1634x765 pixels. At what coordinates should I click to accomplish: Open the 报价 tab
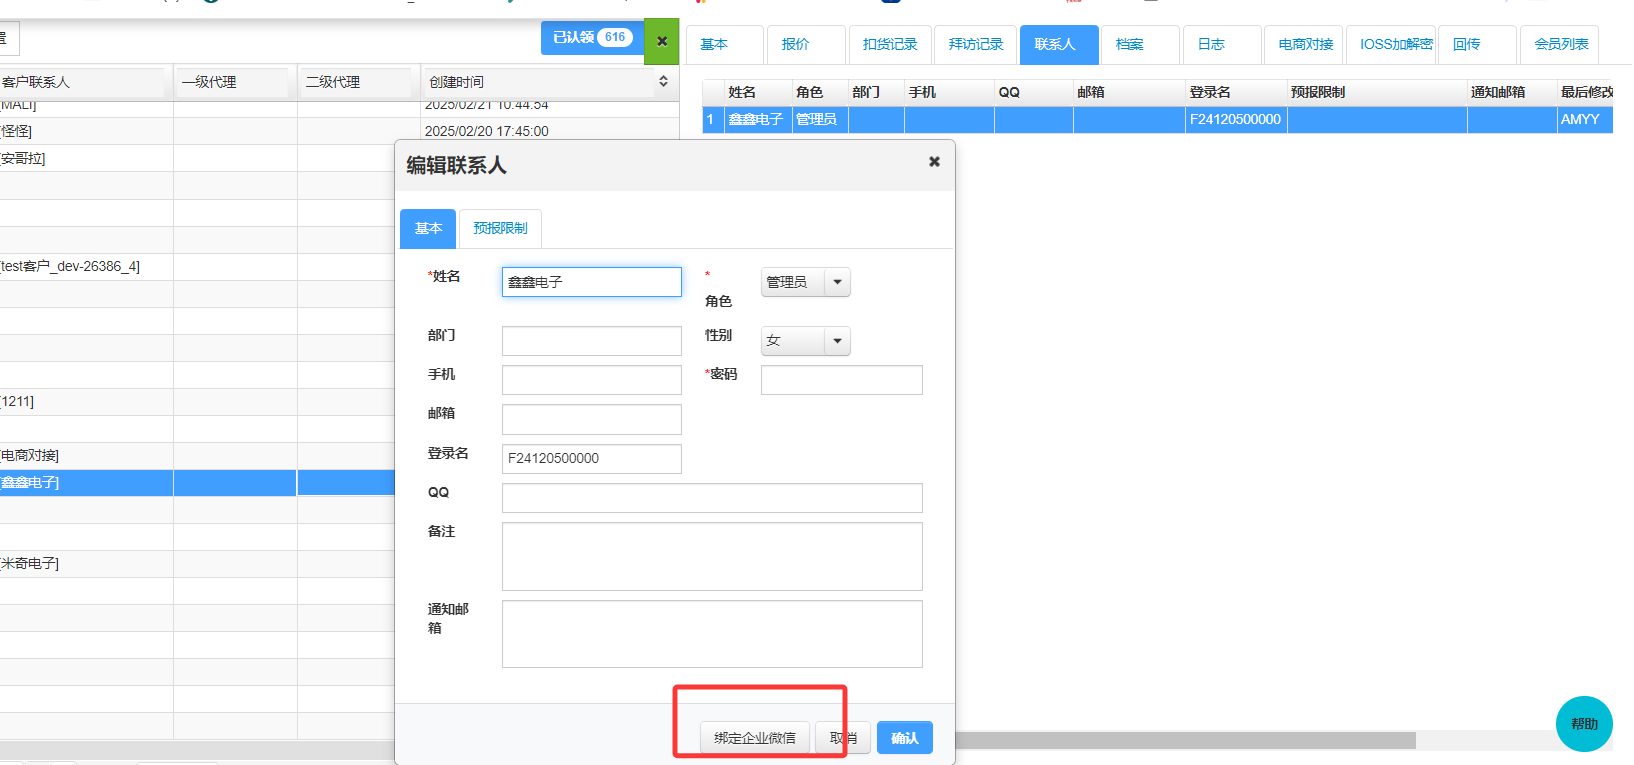[x=796, y=45]
